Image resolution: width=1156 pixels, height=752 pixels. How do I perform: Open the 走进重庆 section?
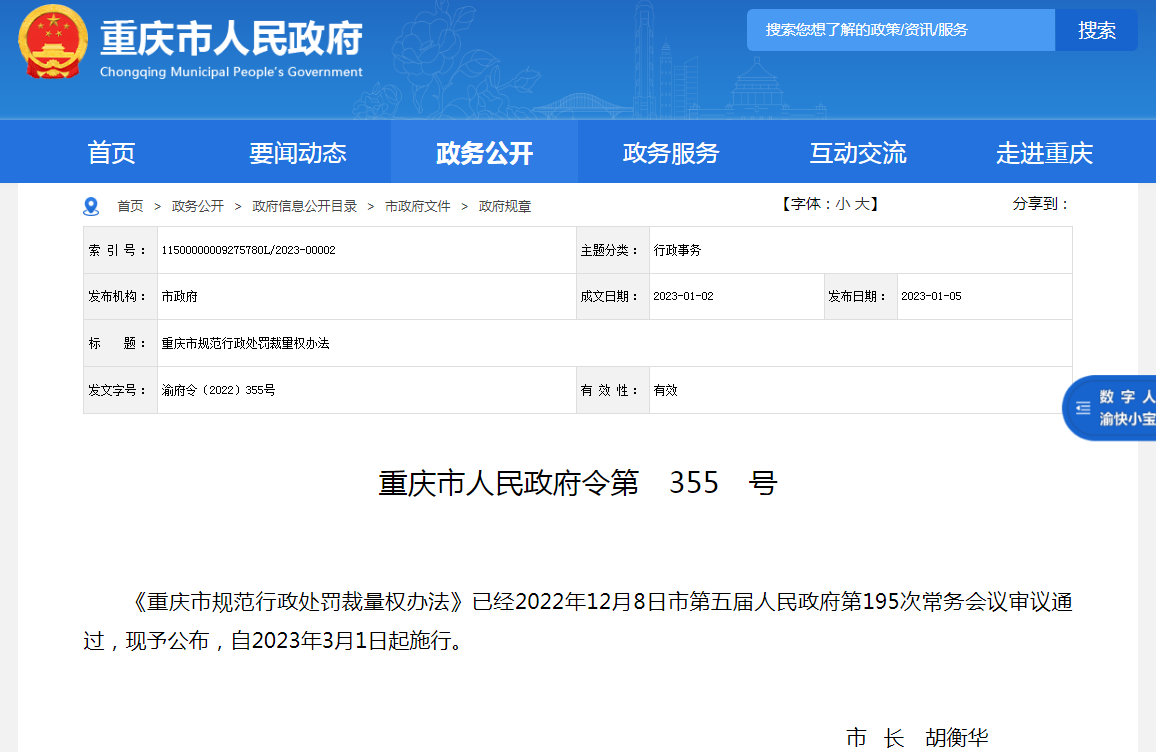click(1046, 151)
